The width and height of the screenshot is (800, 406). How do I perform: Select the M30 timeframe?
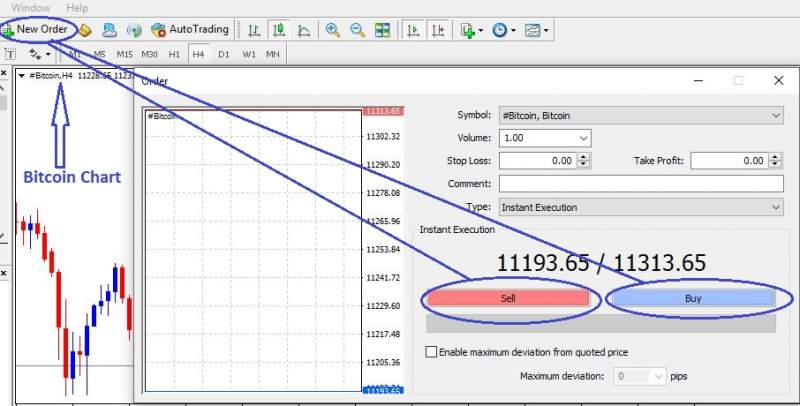[149, 54]
